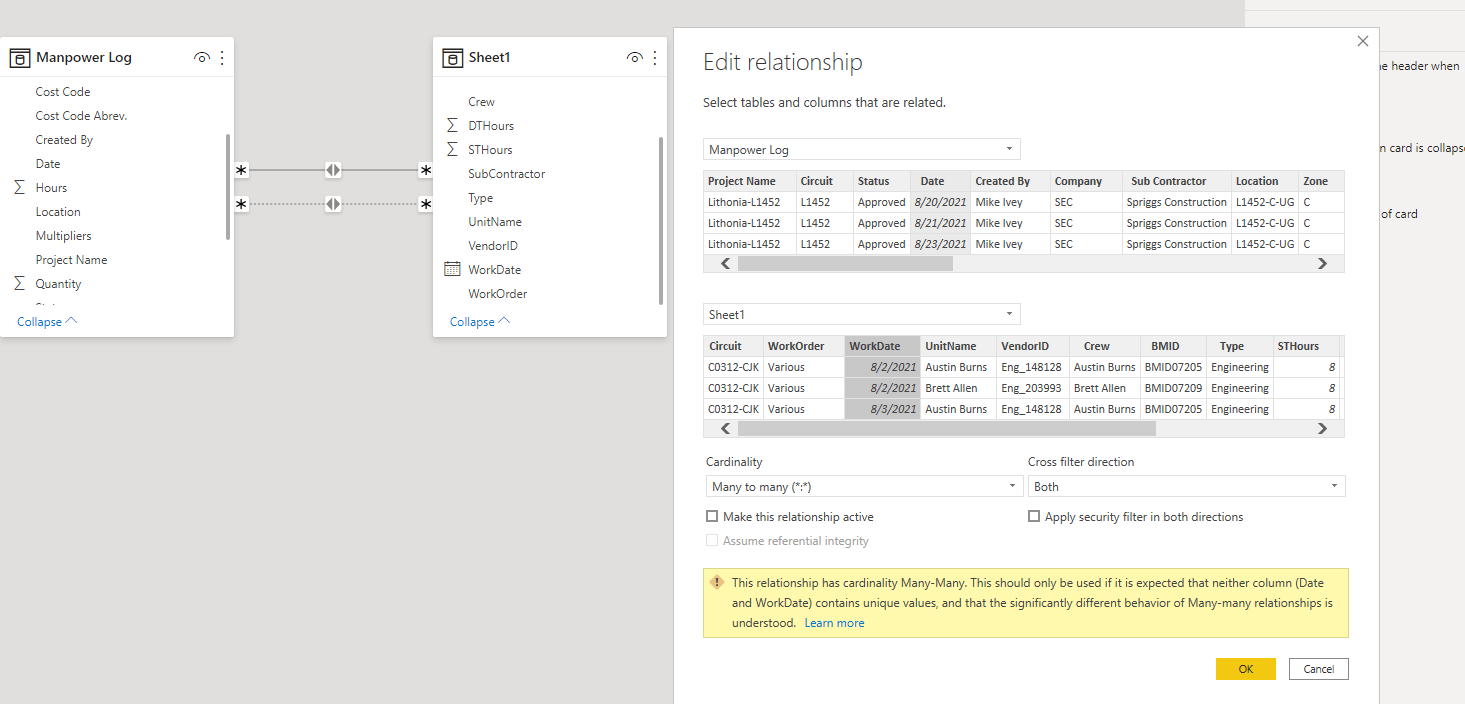
Task: Click right arrow on Manpower Log preview scrollbar
Action: click(x=1322, y=264)
